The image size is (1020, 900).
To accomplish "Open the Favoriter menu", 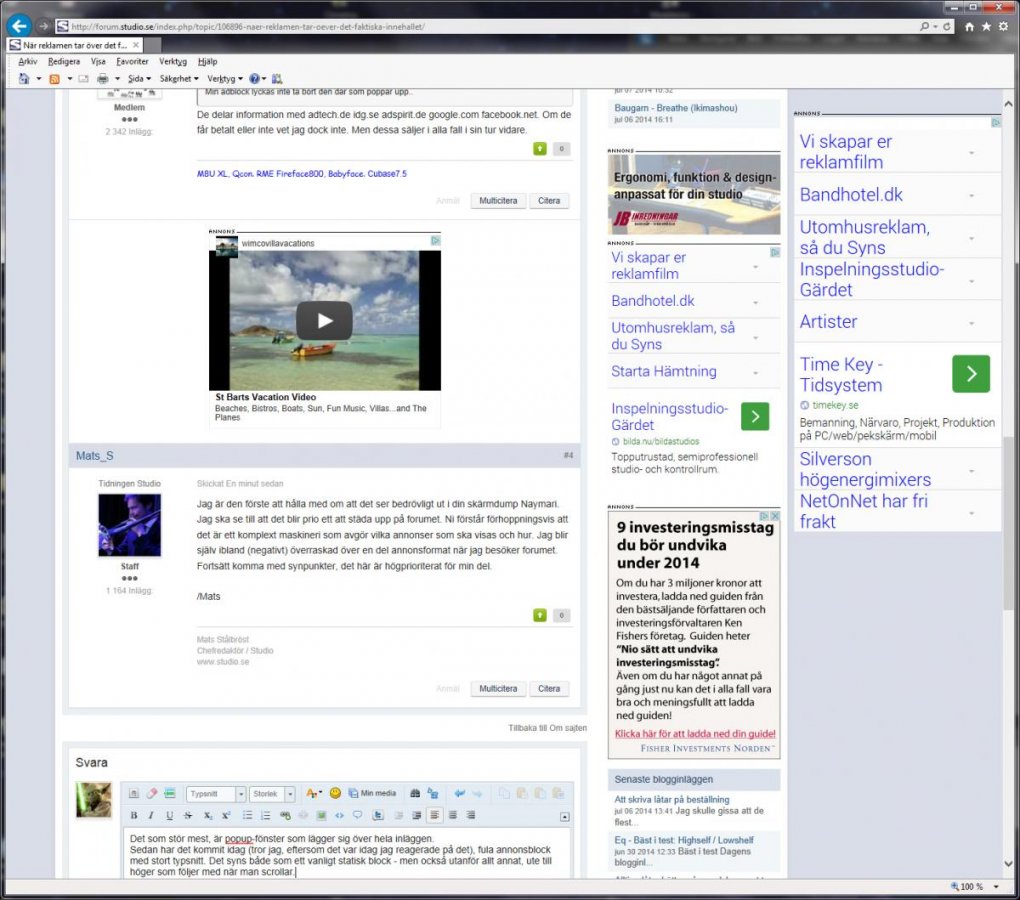I will pyautogui.click(x=132, y=61).
